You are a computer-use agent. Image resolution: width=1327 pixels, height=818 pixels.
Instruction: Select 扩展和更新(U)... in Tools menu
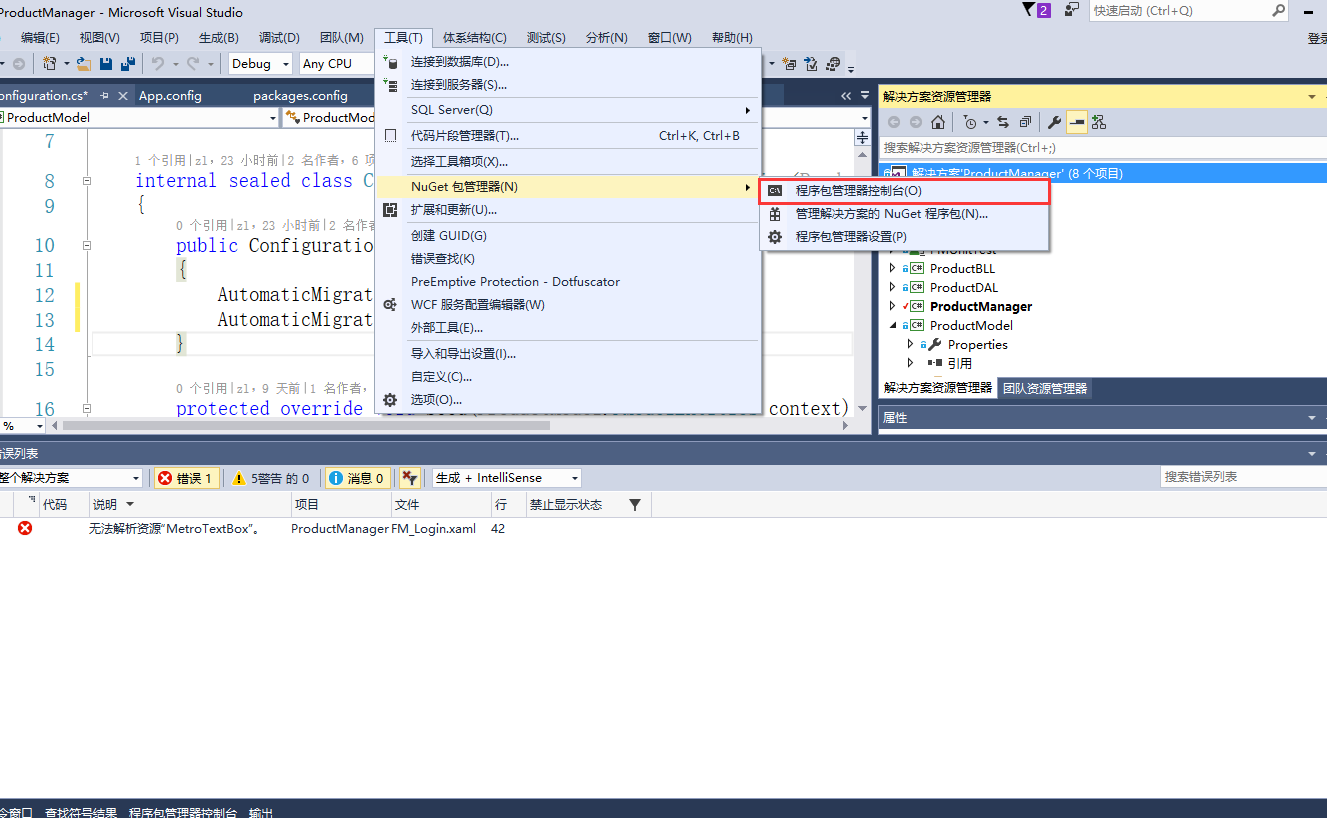568,210
